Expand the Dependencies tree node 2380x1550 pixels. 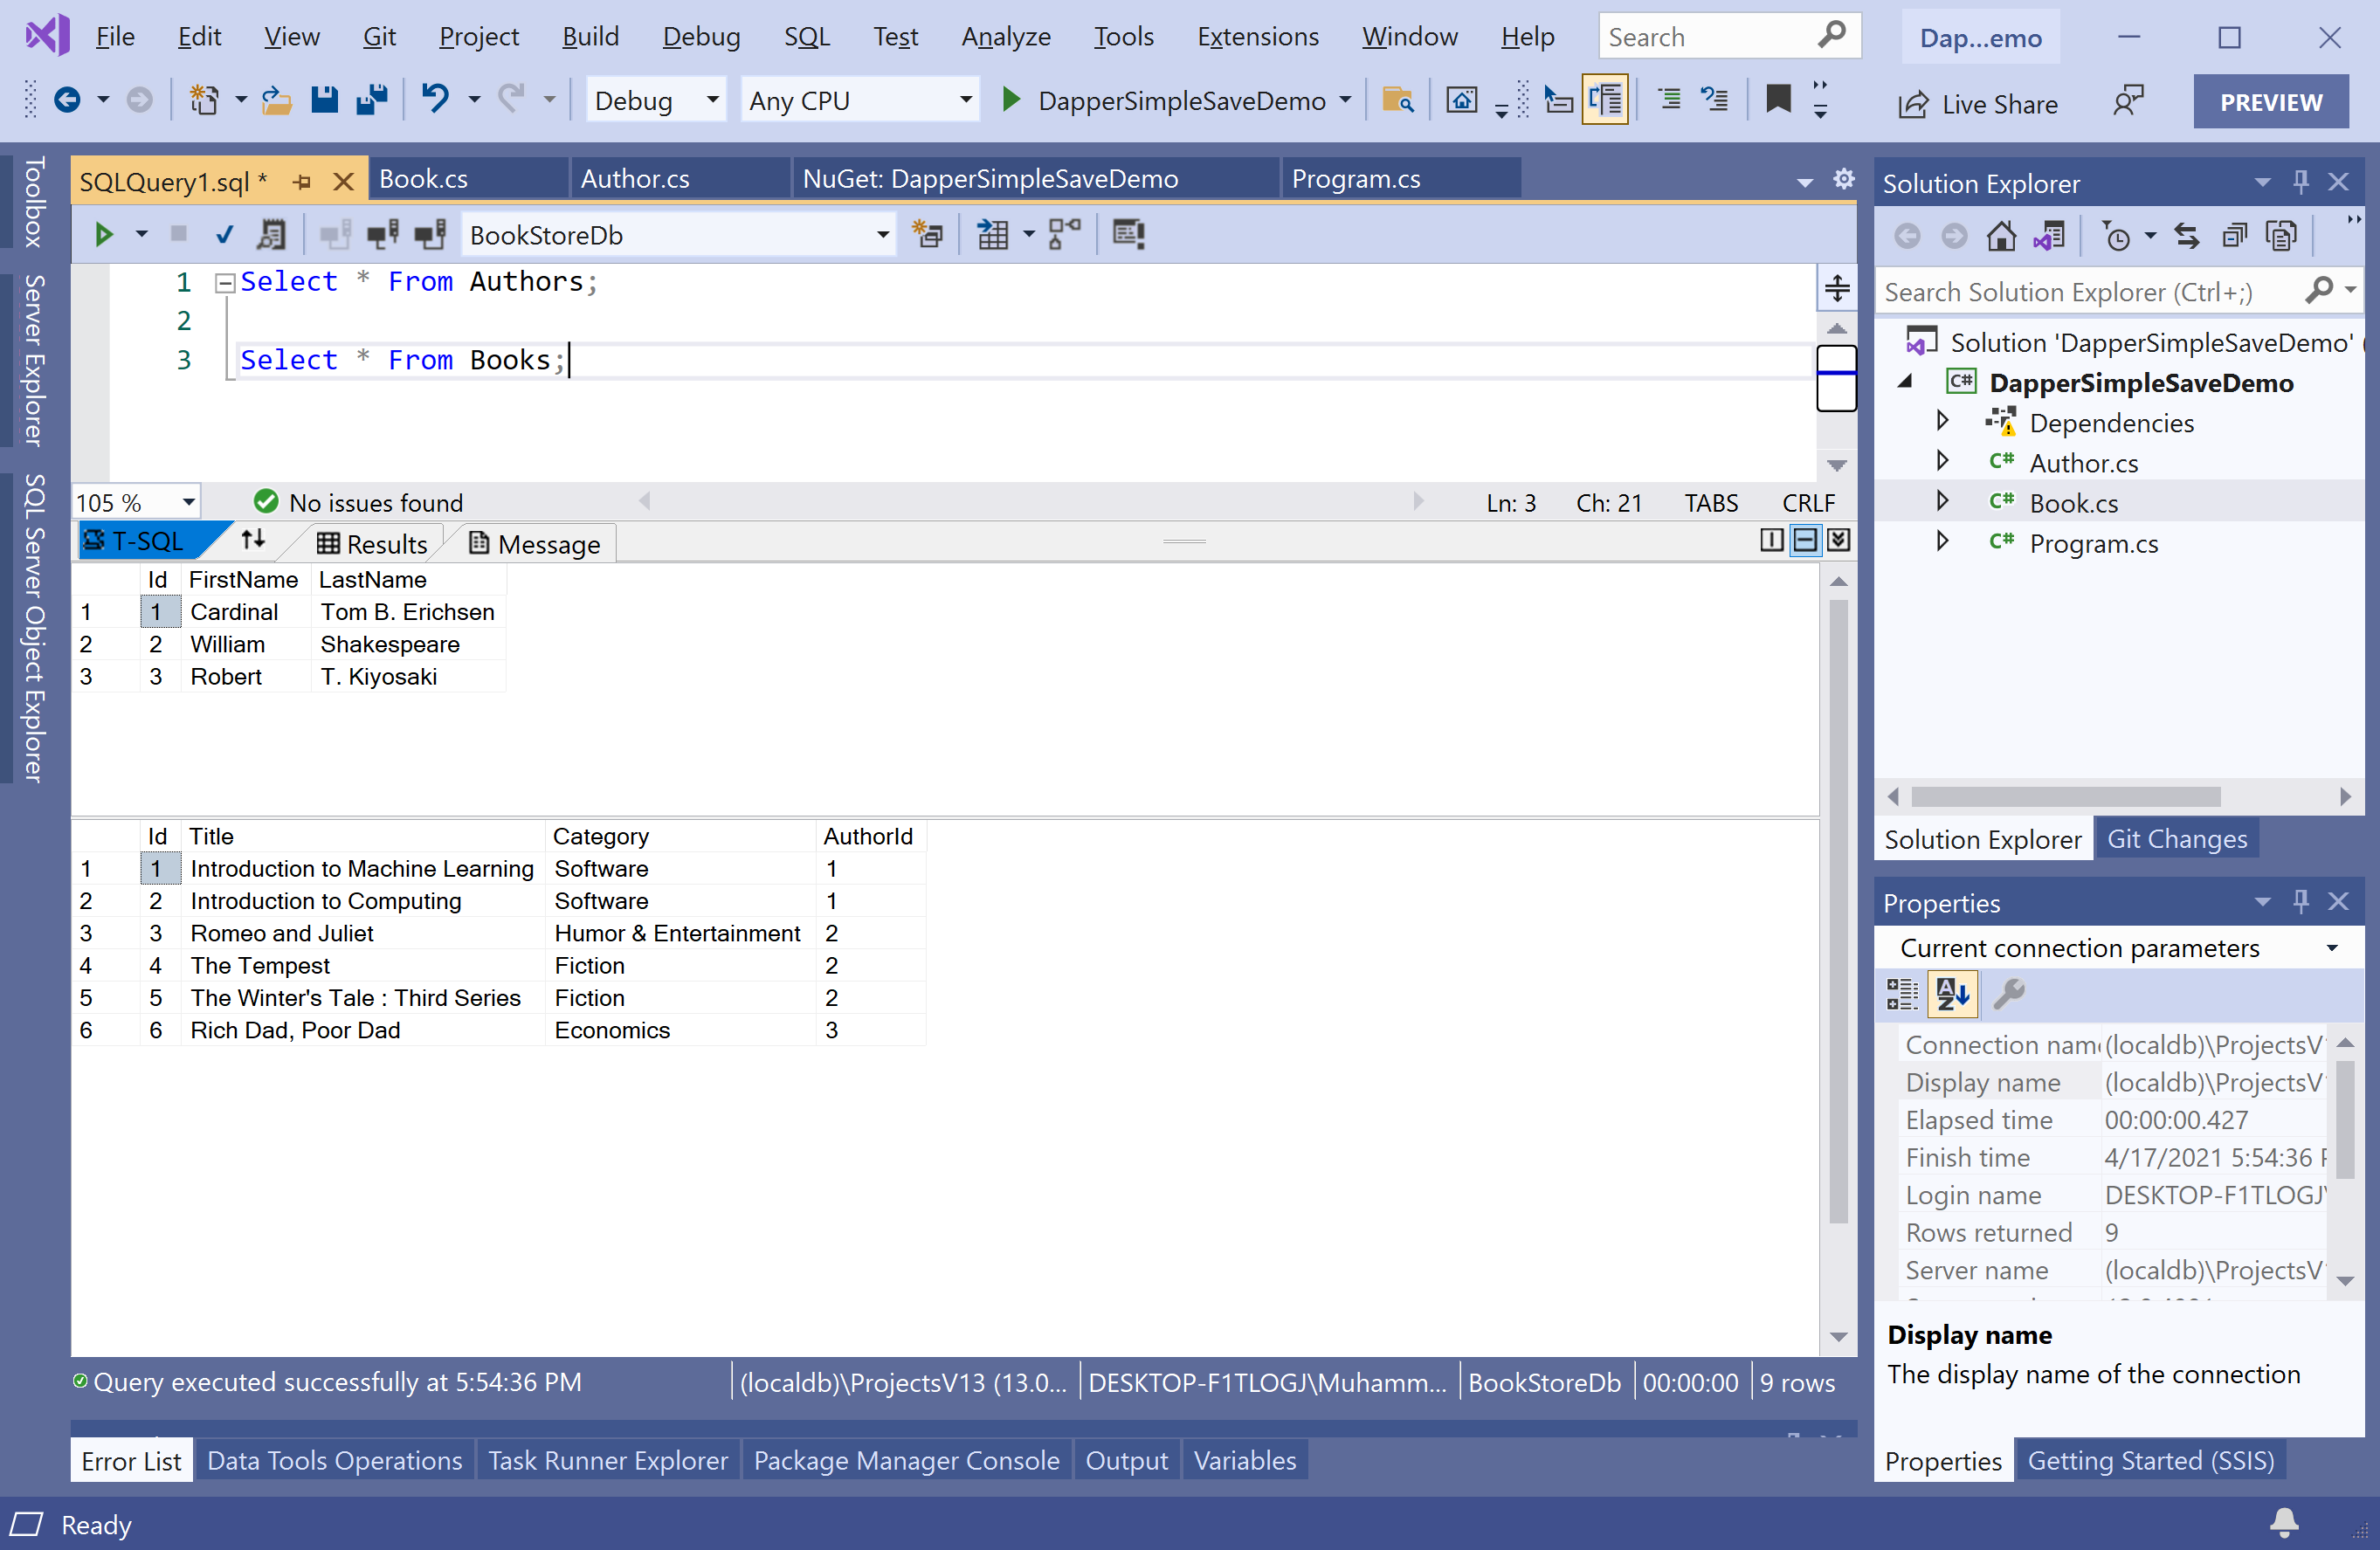pos(1942,422)
